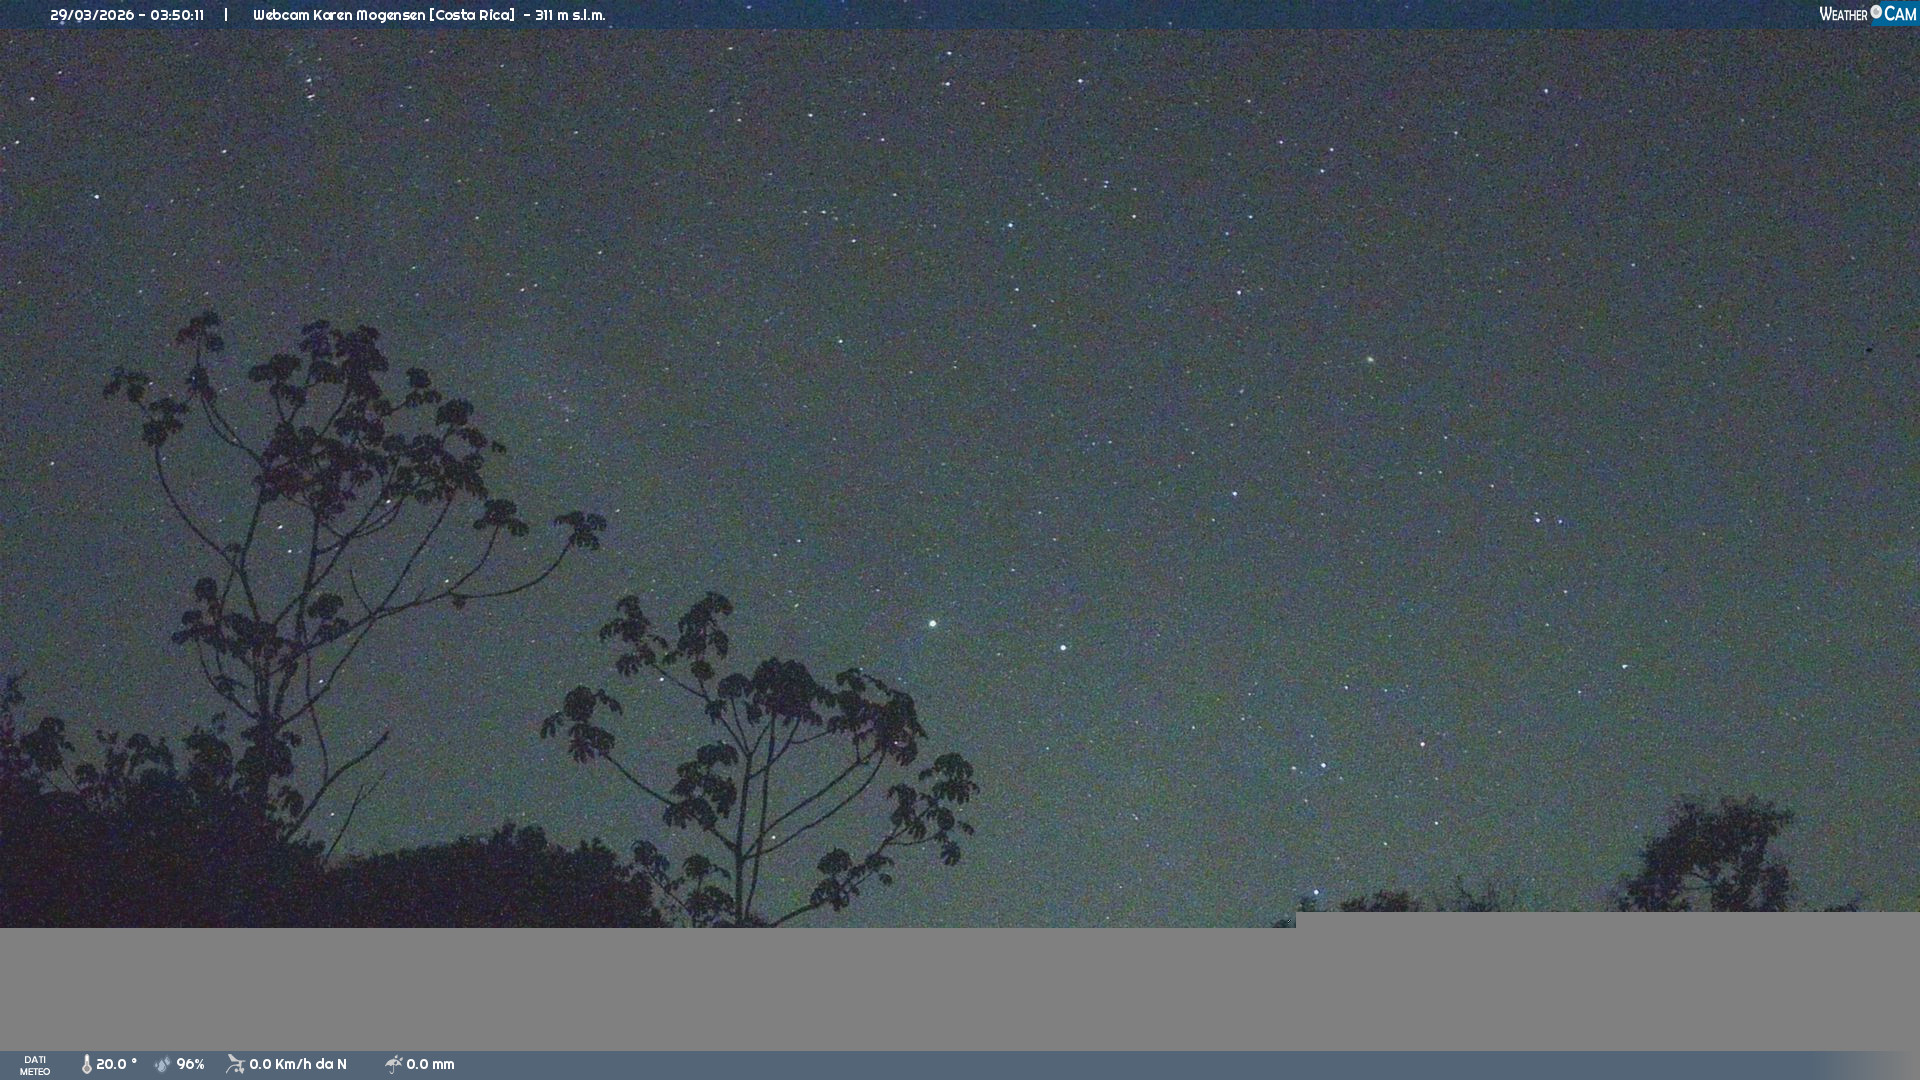This screenshot has width=1920, height=1080.
Task: Click the wind vane anemometer icon
Action: click(235, 1065)
